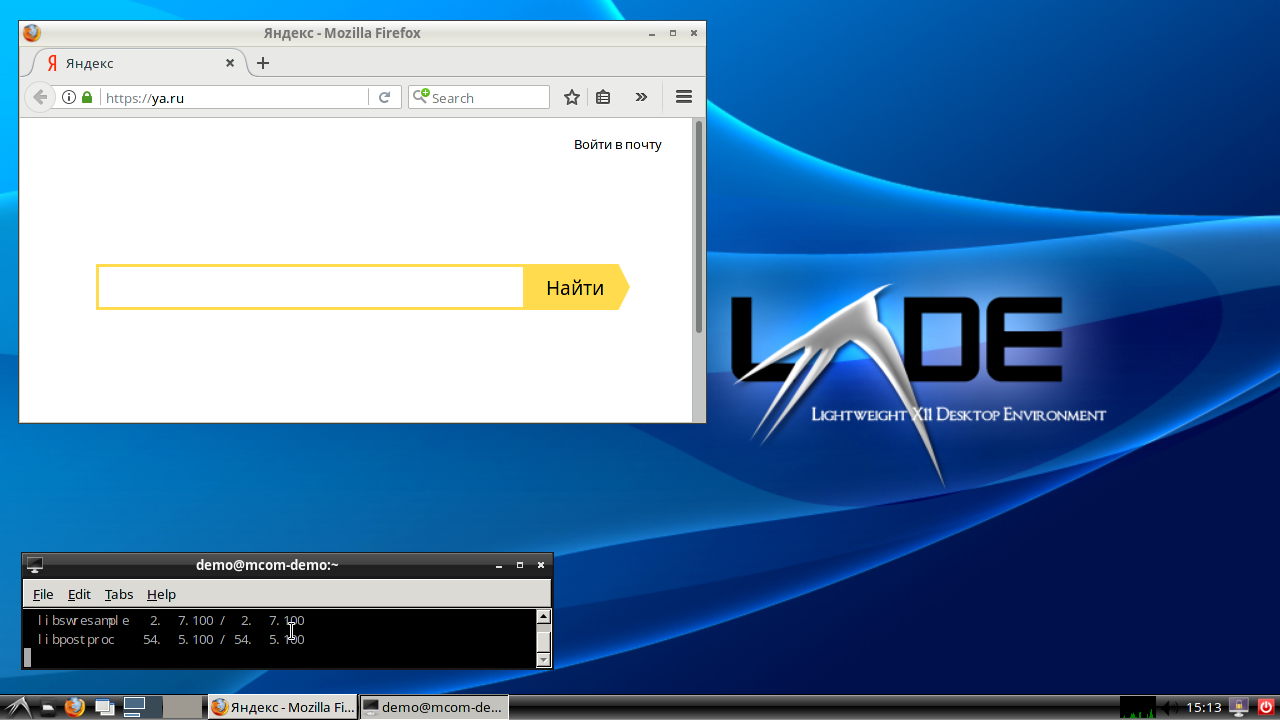
Task: Click the padlock security icon in the address bar
Action: coord(87,97)
